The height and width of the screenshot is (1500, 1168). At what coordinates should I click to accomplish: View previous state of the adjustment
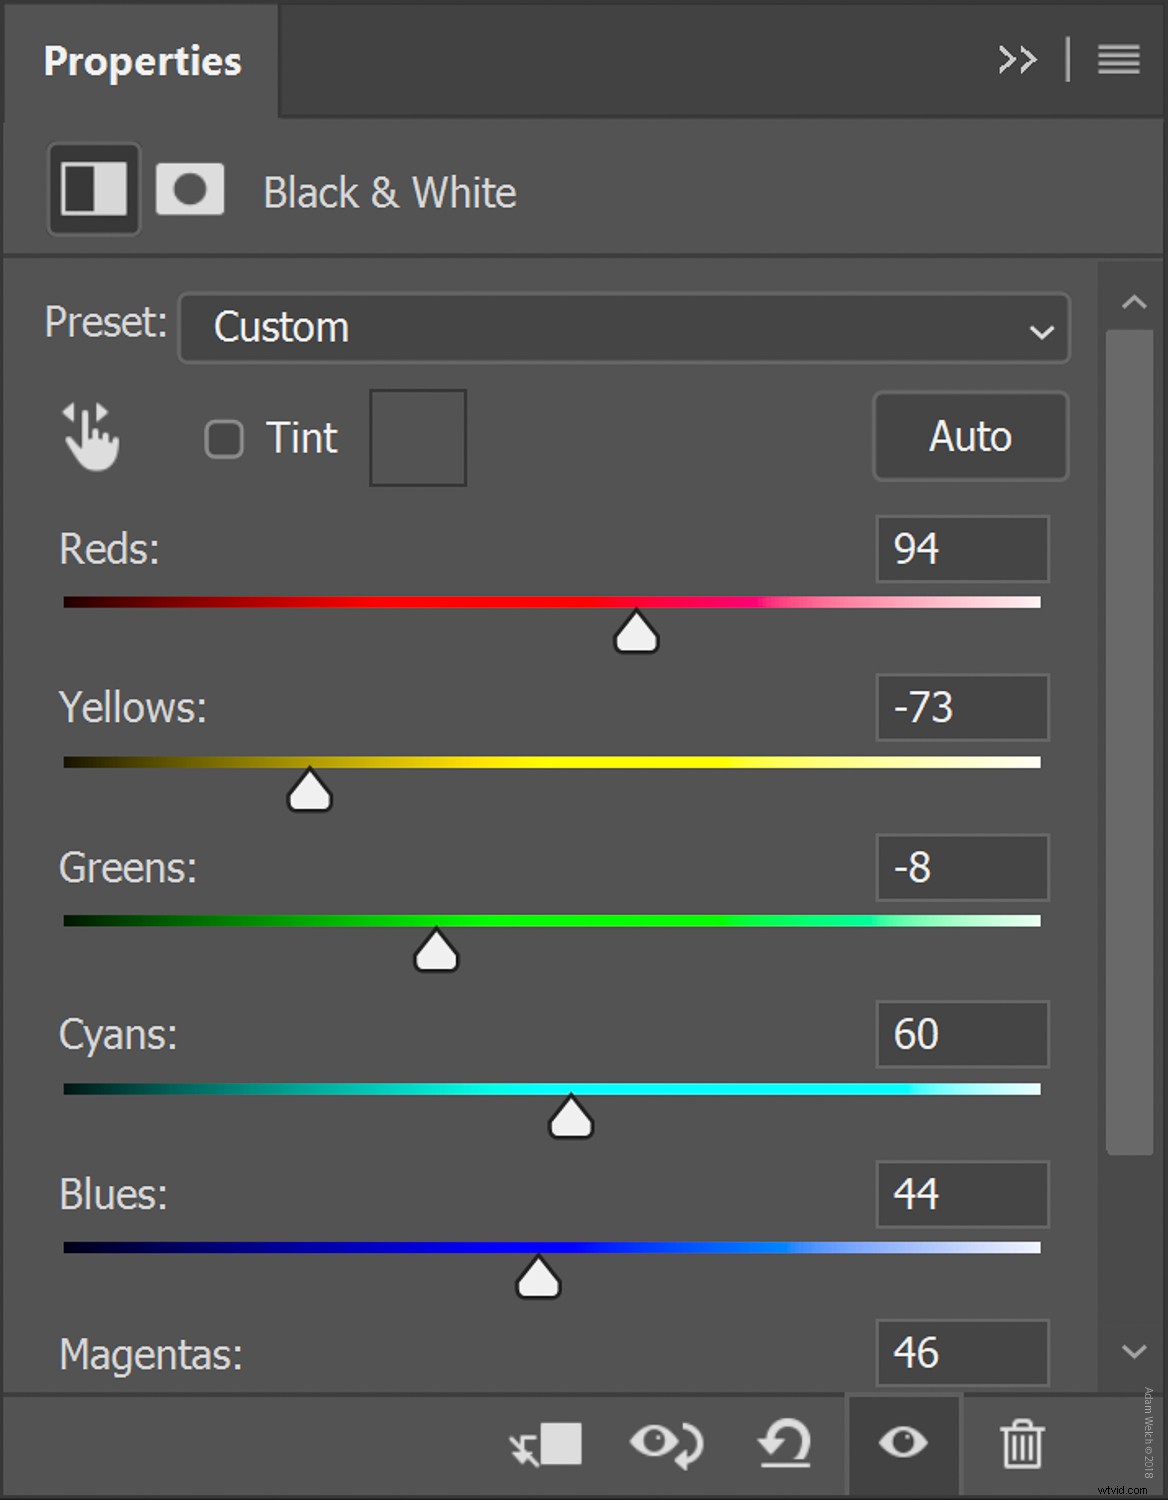665,1443
